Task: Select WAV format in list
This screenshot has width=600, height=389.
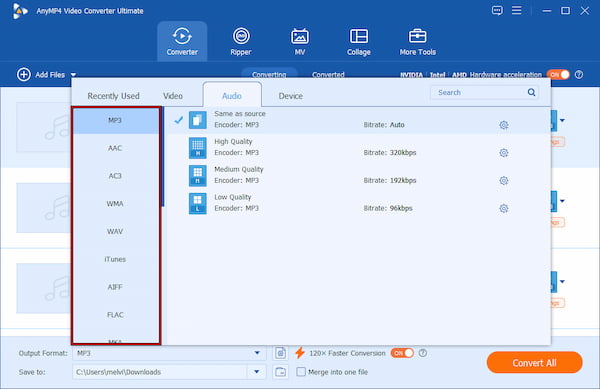Action: (x=115, y=231)
